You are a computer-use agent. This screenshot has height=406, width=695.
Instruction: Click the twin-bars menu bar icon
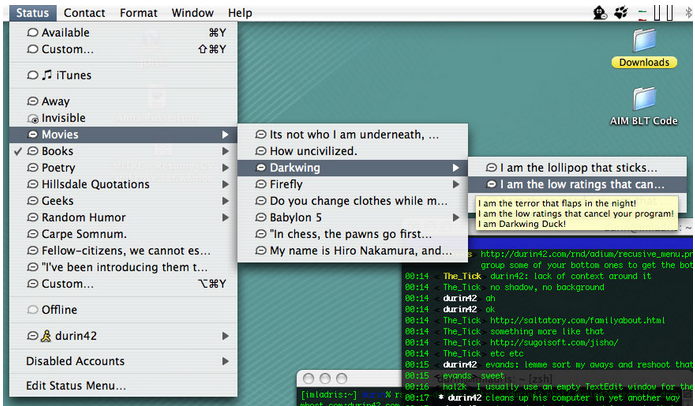coord(663,12)
